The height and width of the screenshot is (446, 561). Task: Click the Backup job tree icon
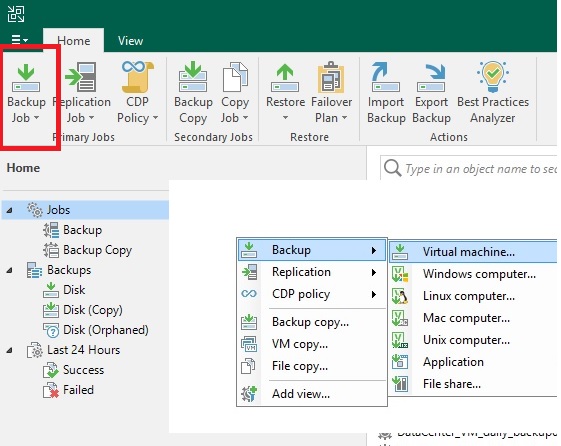coord(51,230)
